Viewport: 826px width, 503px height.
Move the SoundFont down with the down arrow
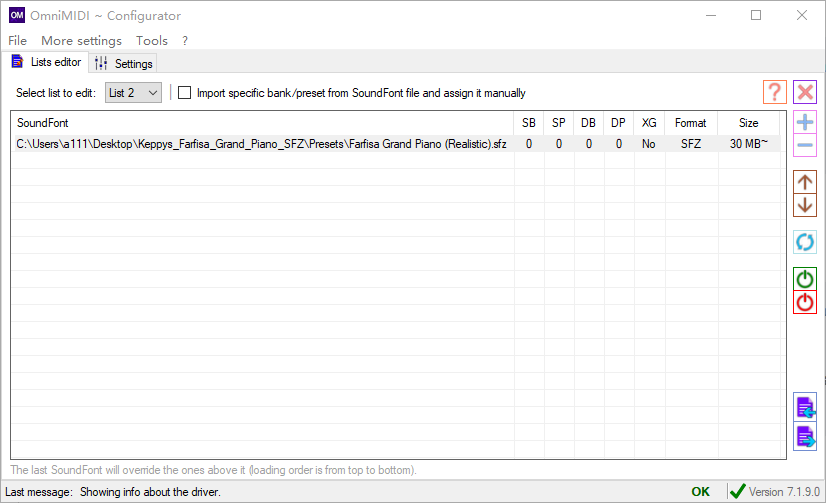pos(805,205)
